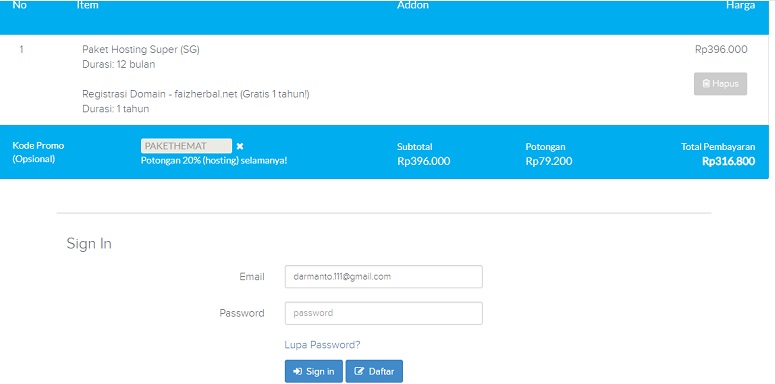Click the Potongan Rp79.200 value
775x384 pixels.
pos(549,162)
